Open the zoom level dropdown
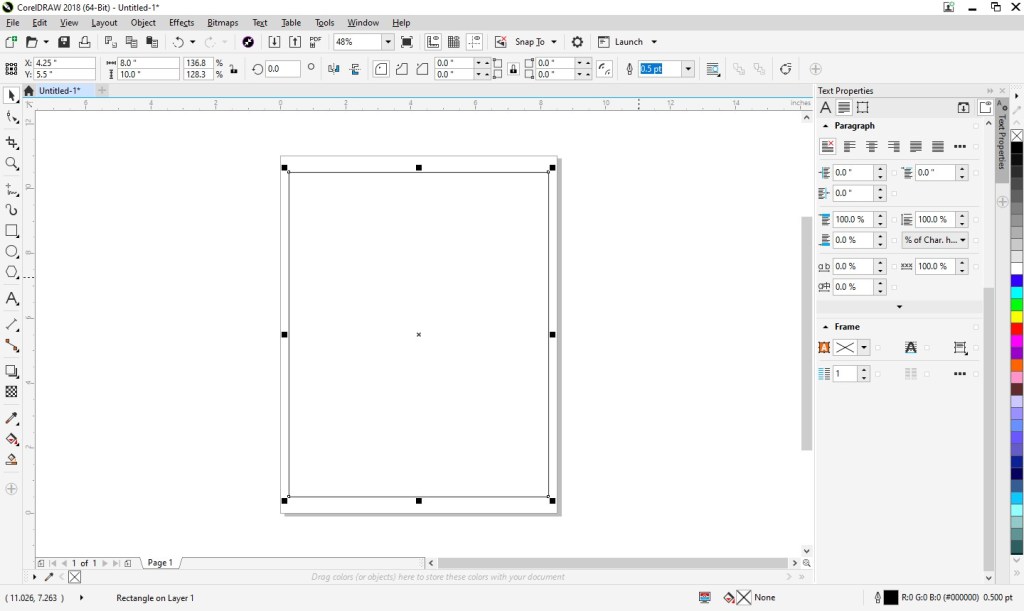 [x=388, y=42]
